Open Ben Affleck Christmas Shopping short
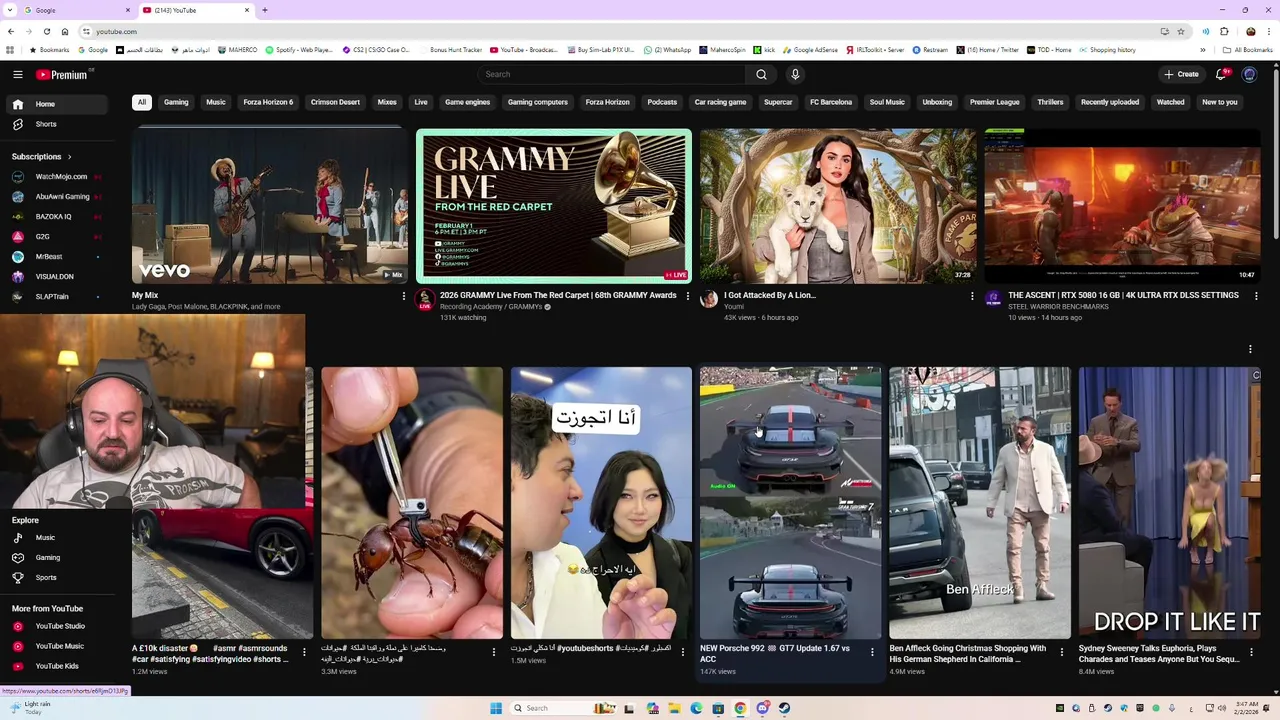The image size is (1280, 720). click(980, 503)
